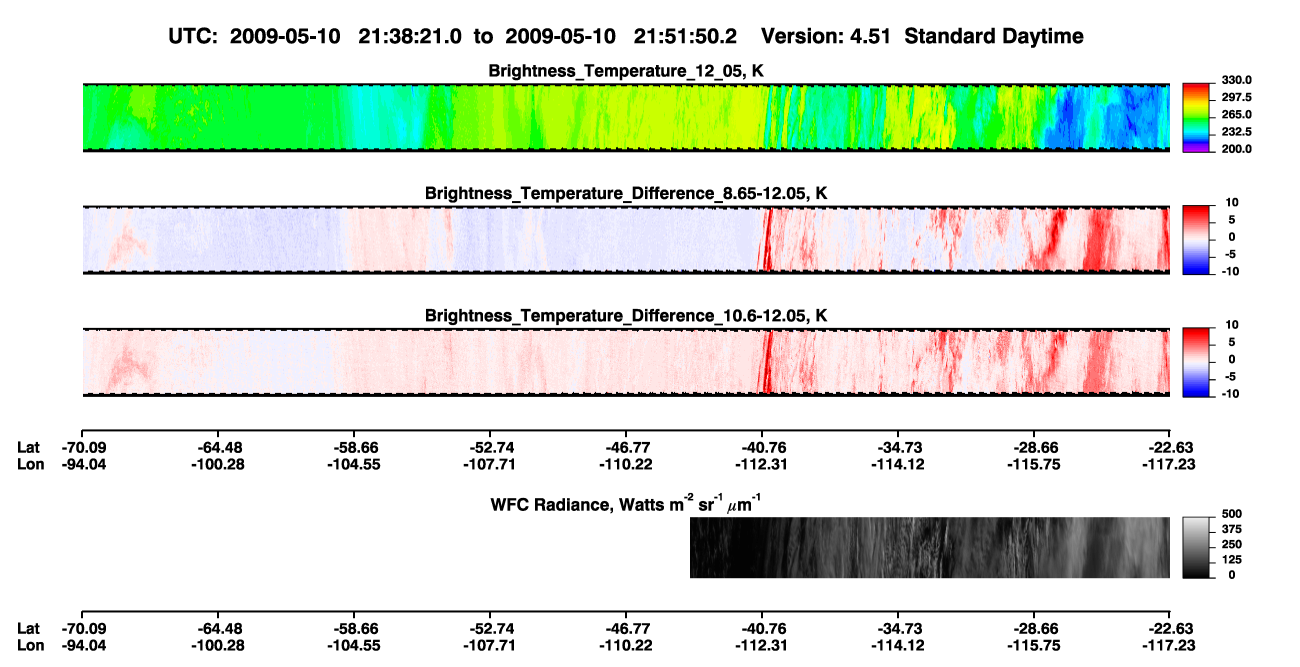Click the Brightness_Temperature_Difference_8.65-12.05 image strip
The image size is (1300, 667).
click(625, 240)
